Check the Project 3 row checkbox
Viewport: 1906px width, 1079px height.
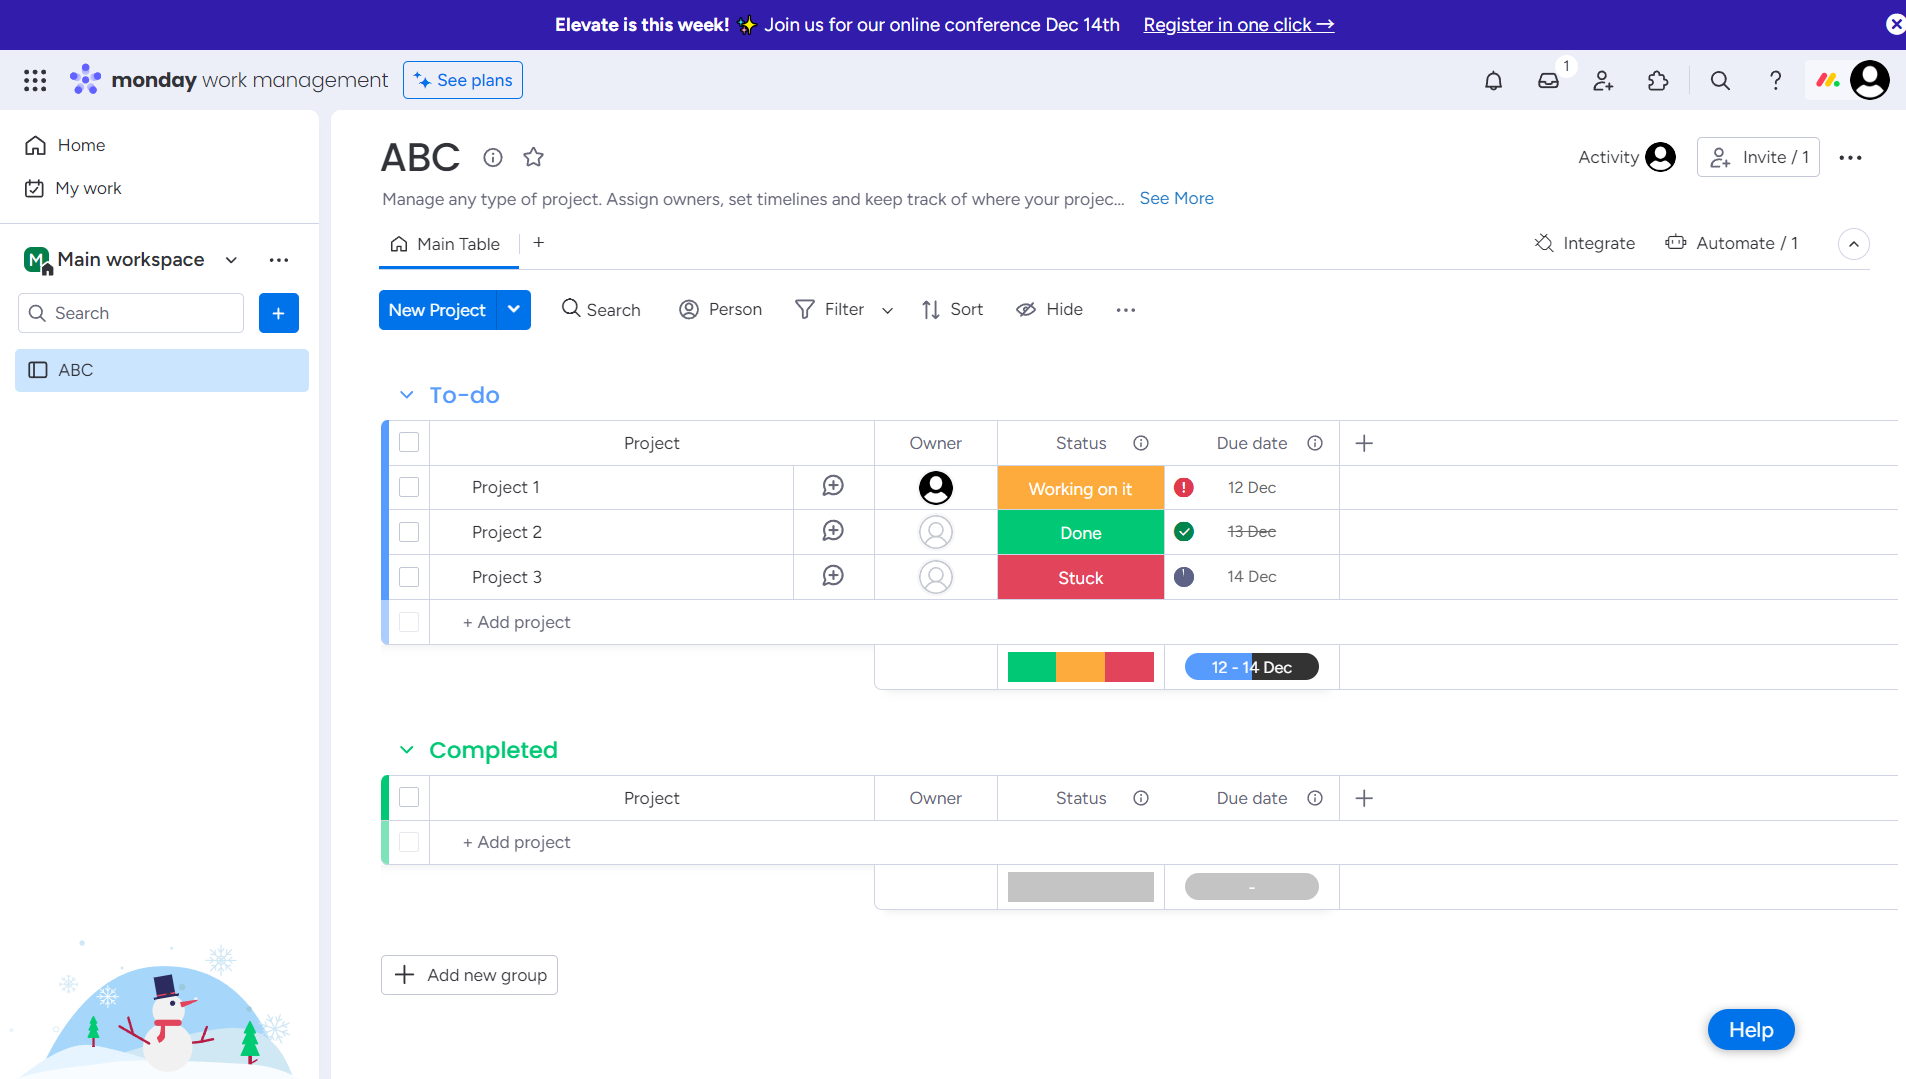click(x=409, y=577)
